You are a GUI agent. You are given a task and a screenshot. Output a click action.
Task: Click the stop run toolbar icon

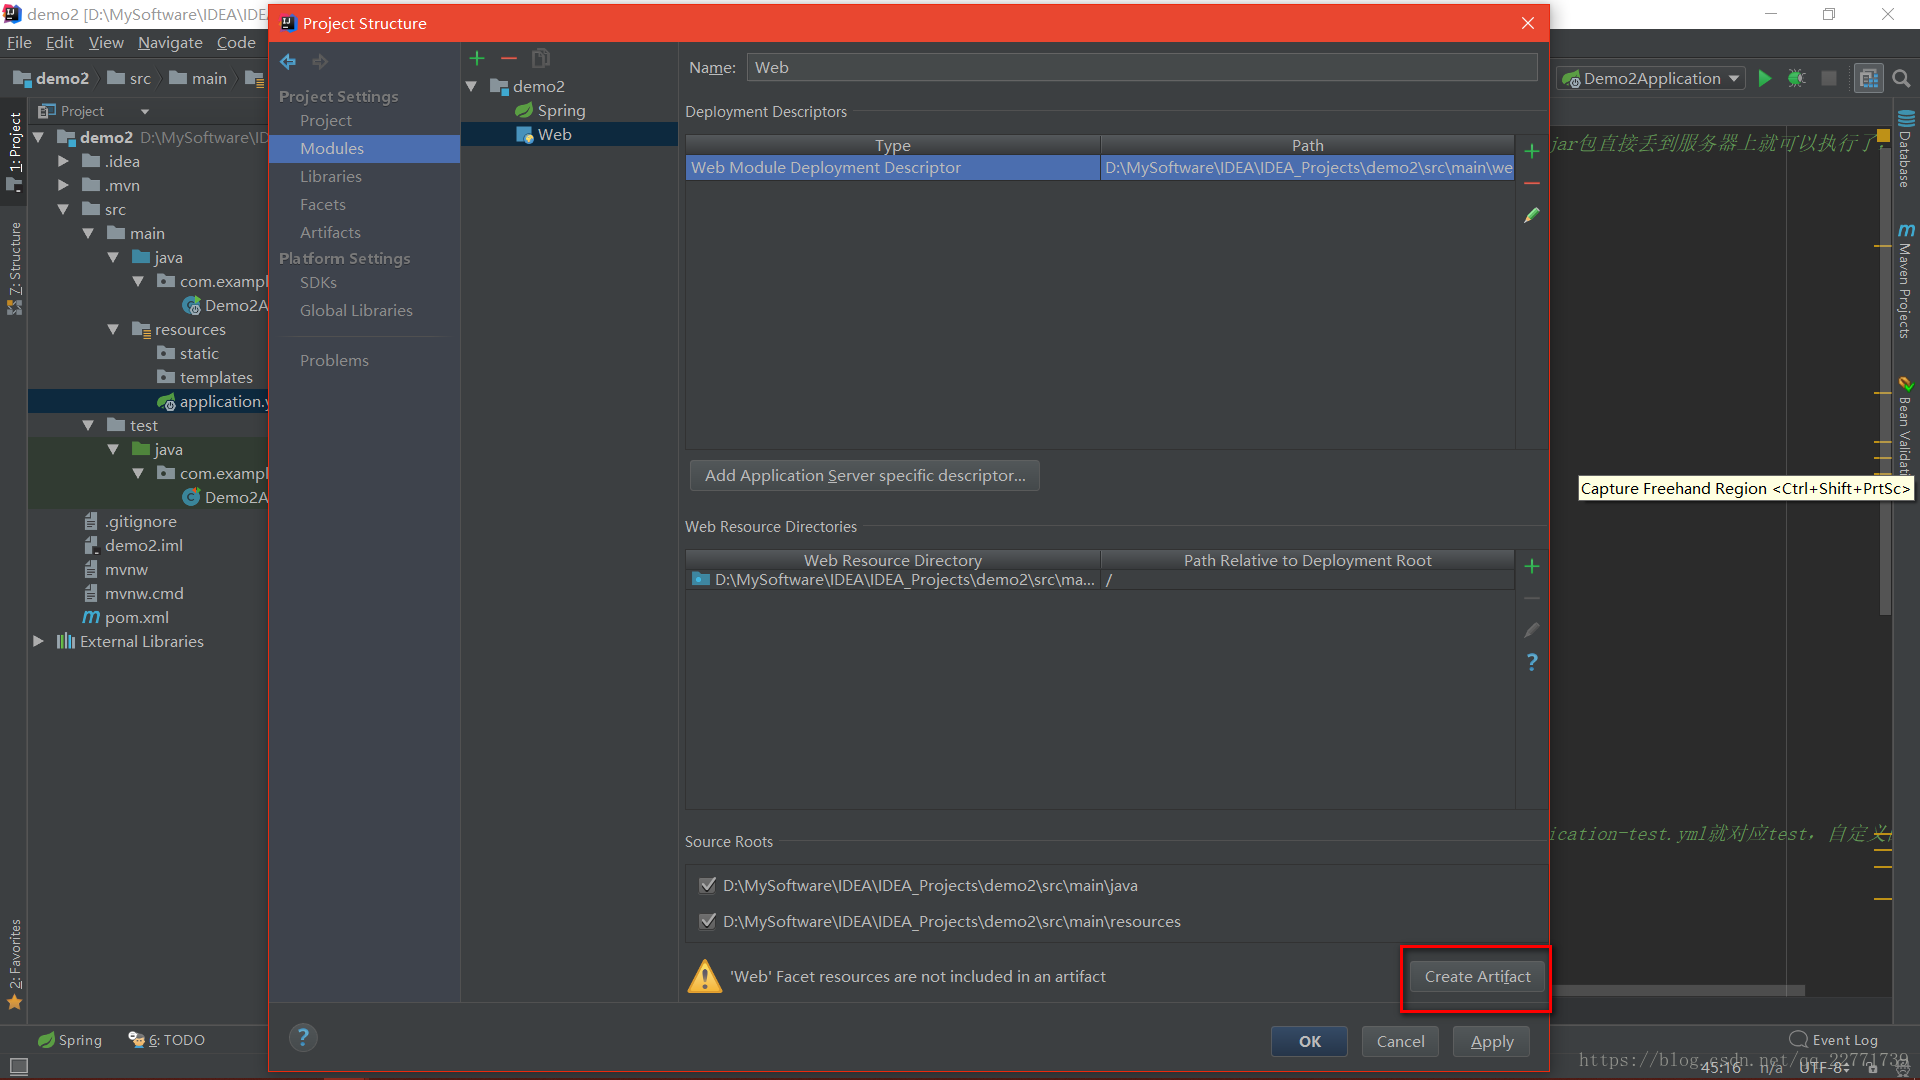1829,78
